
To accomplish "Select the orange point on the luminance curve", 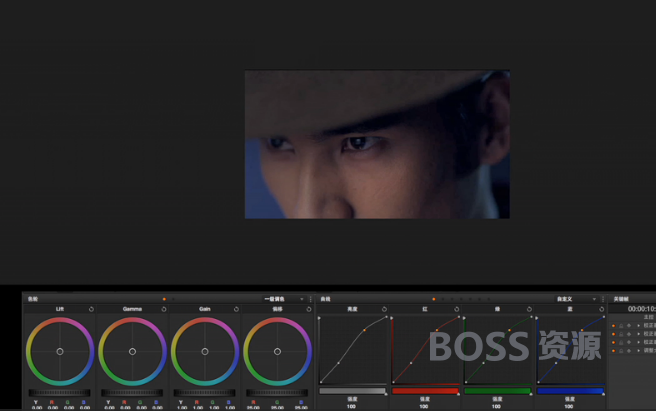I will [364, 330].
